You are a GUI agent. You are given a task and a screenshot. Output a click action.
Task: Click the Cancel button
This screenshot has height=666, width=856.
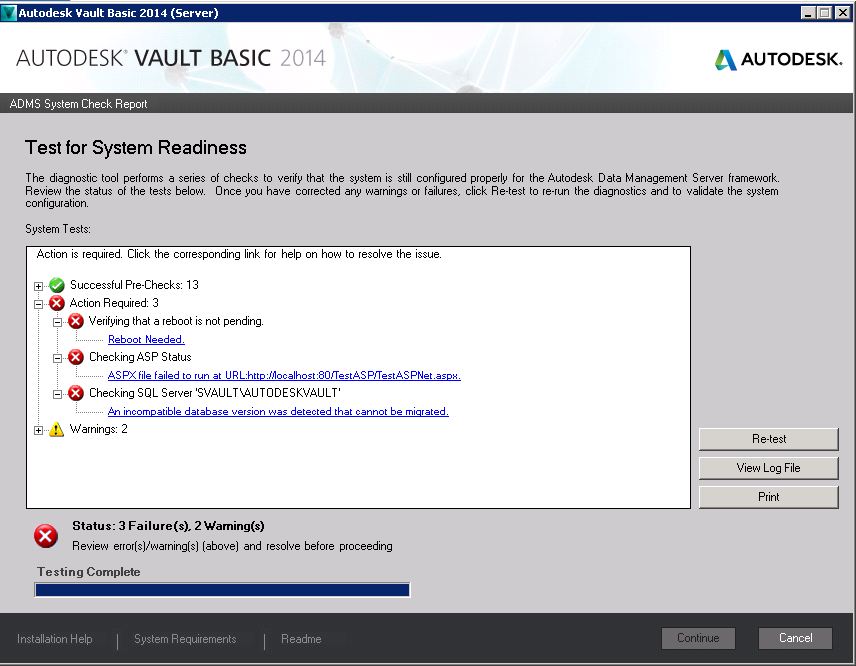point(795,638)
